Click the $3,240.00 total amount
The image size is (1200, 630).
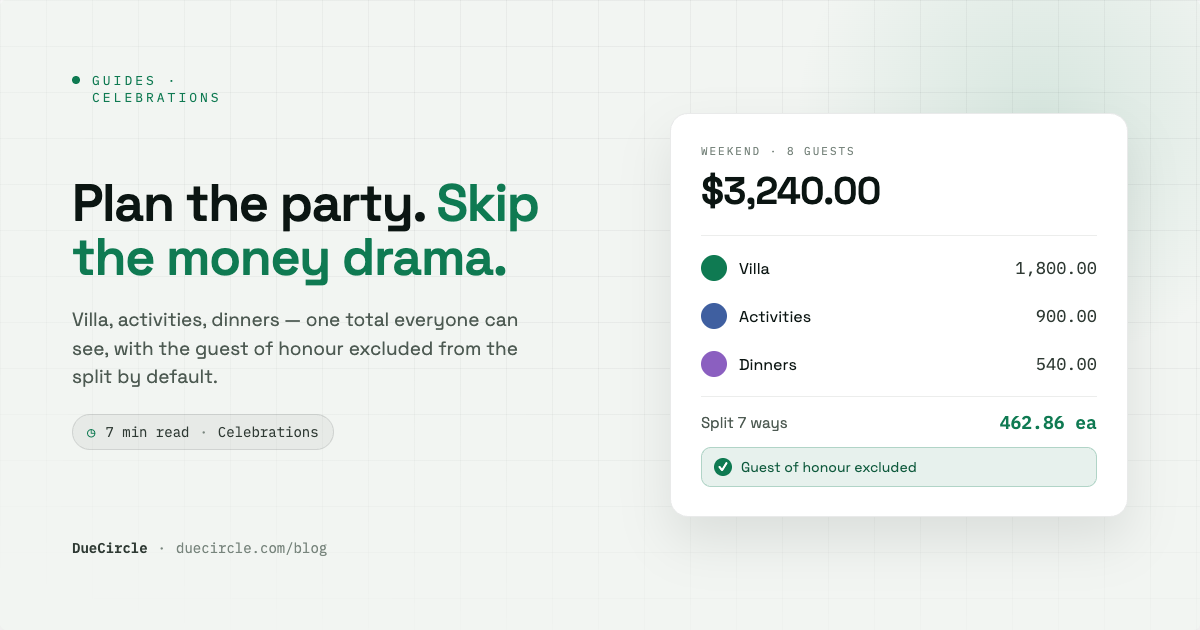point(791,191)
